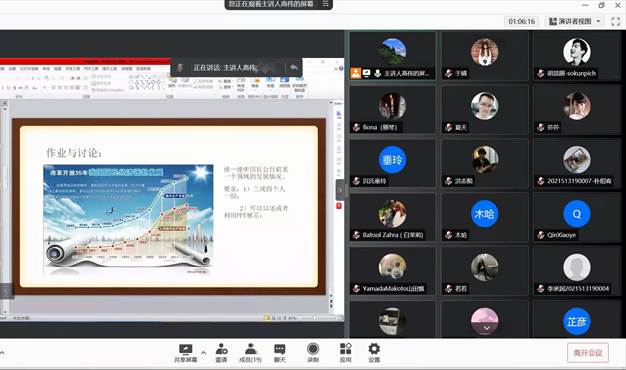Collapse participant panel with the side arrow
This screenshot has height=370, width=626.
(x=340, y=190)
